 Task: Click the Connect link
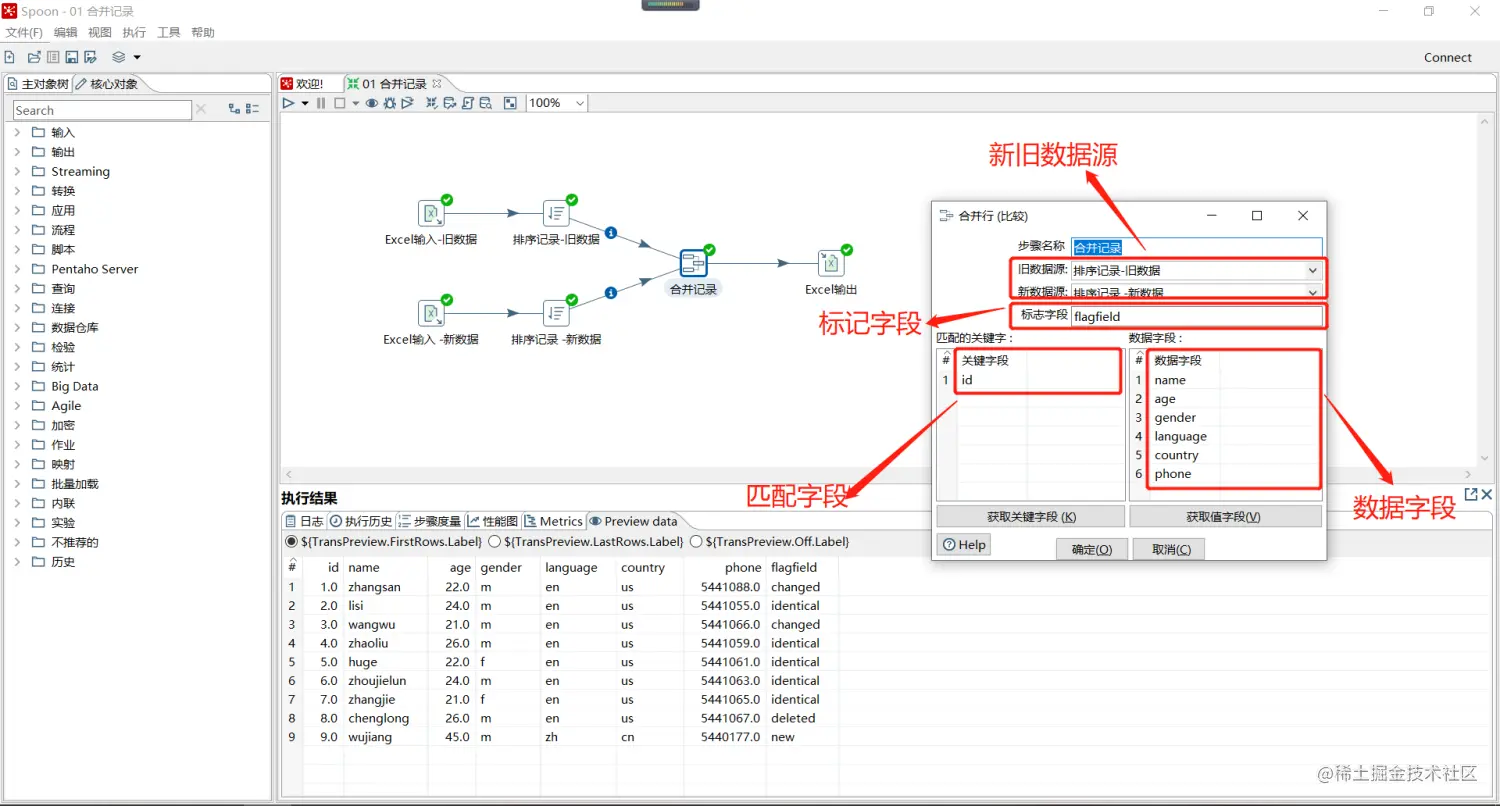[x=1448, y=58]
